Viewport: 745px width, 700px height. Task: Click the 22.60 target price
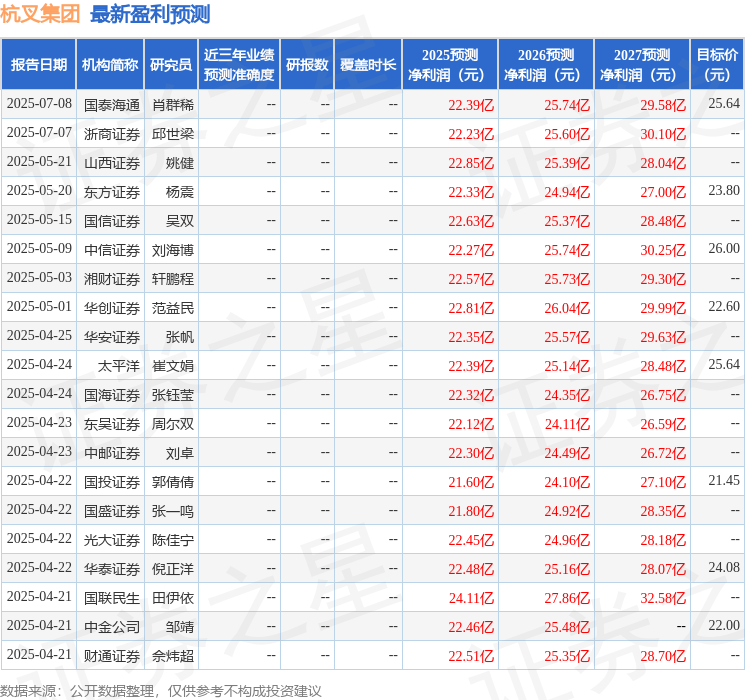click(724, 307)
